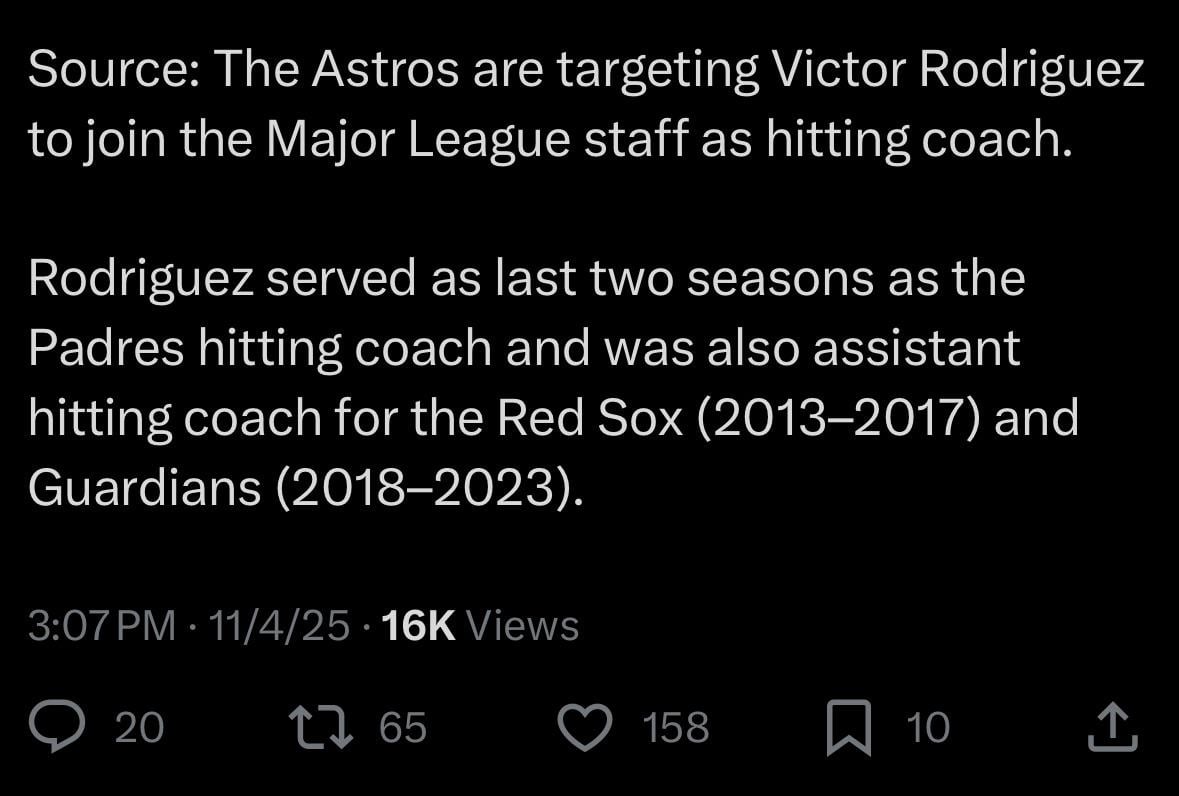The height and width of the screenshot is (796, 1179).
Task: Open the list of 65 reposts
Action: click(403, 727)
